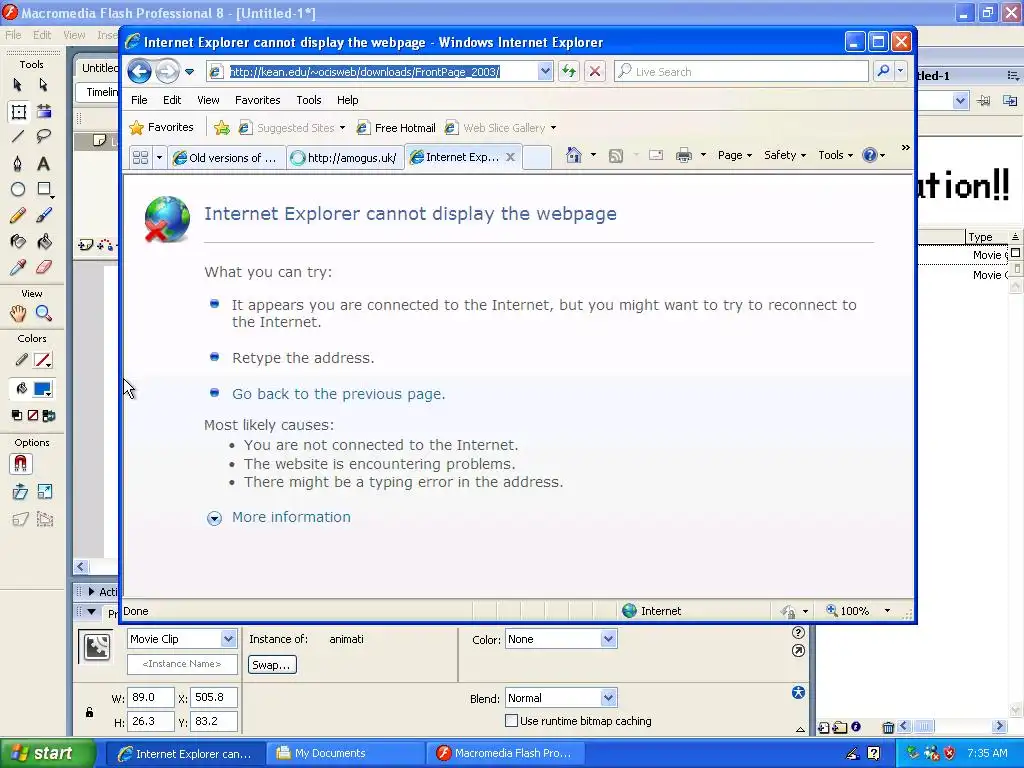
Task: Toggle the Snap to Objects magnet
Action: pos(20,464)
